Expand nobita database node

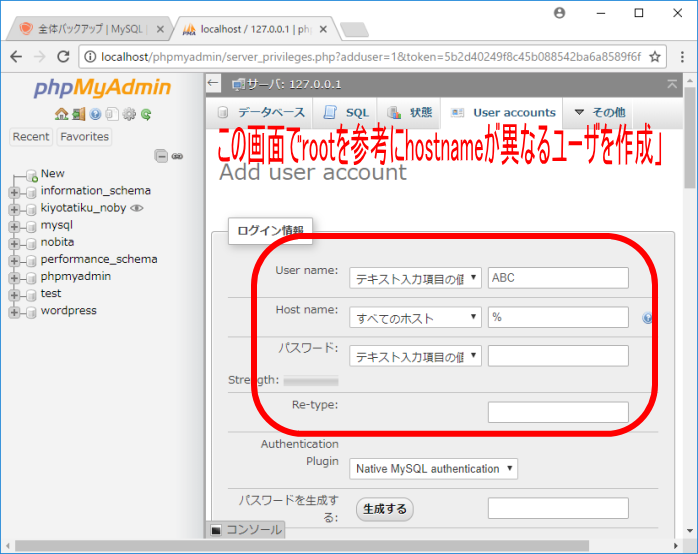14,243
